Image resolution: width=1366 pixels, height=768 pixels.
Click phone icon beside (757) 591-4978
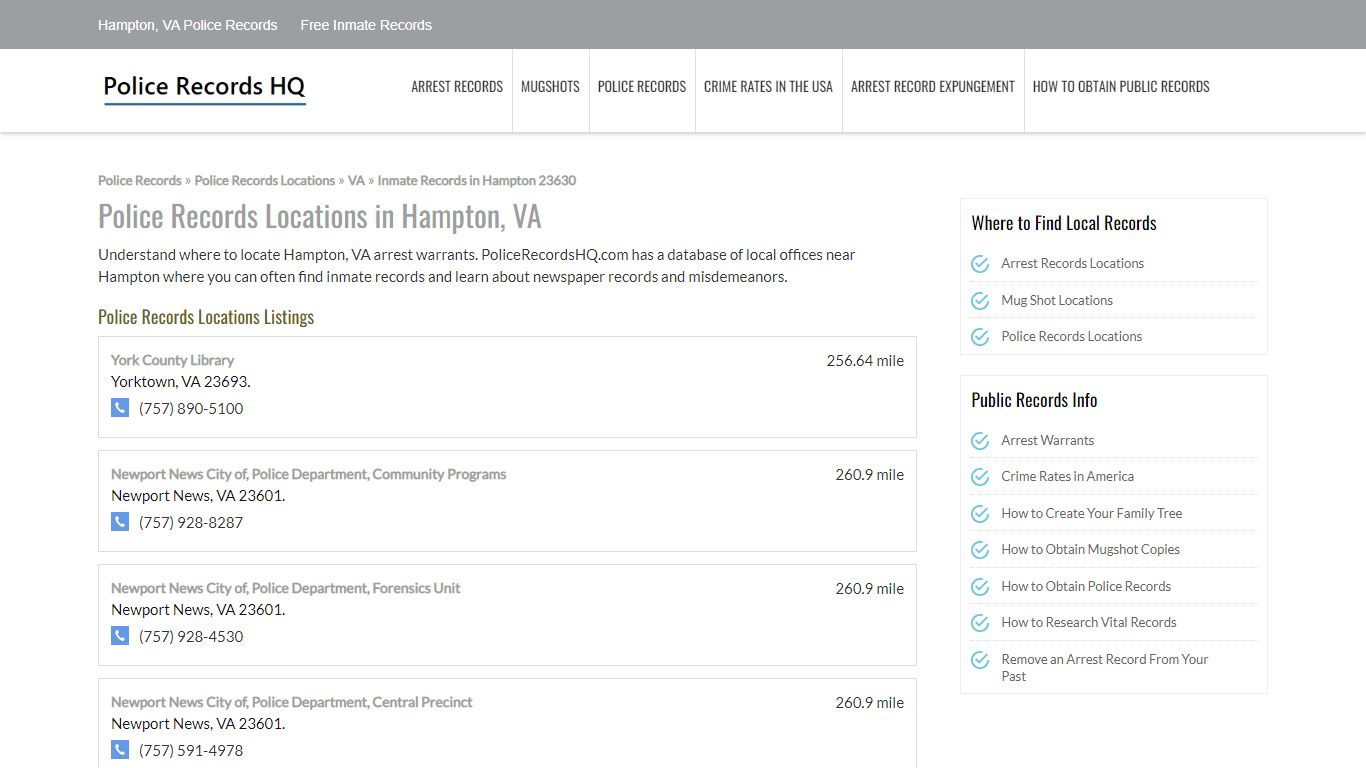[x=120, y=749]
